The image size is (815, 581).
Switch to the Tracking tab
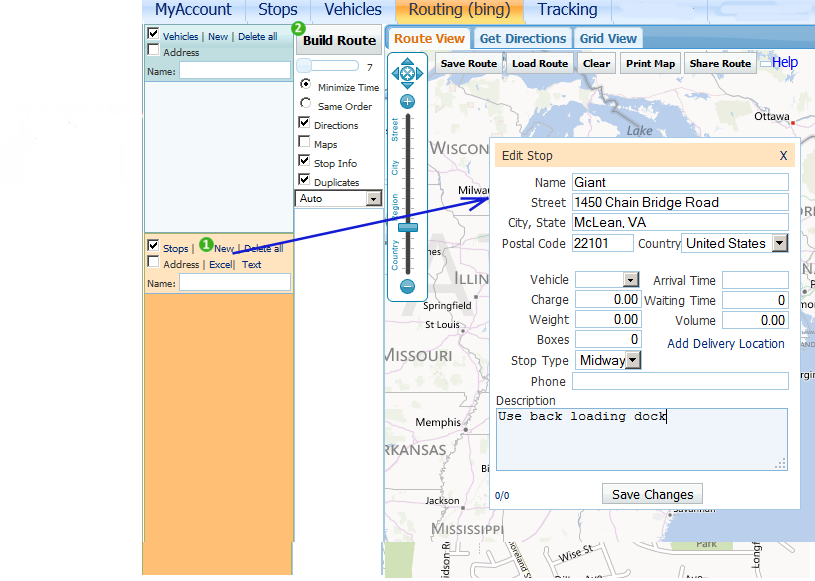pos(567,10)
